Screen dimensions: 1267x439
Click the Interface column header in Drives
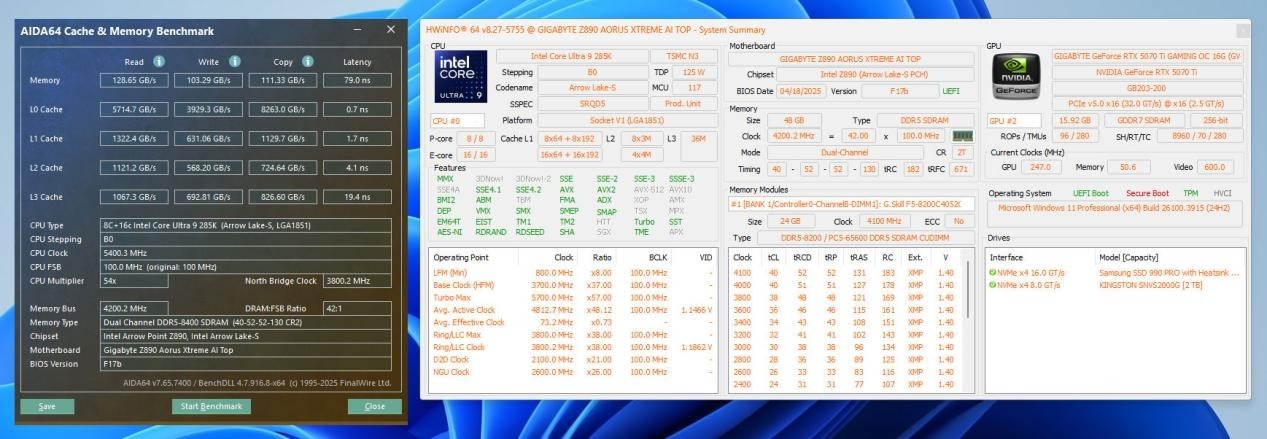click(1008, 256)
